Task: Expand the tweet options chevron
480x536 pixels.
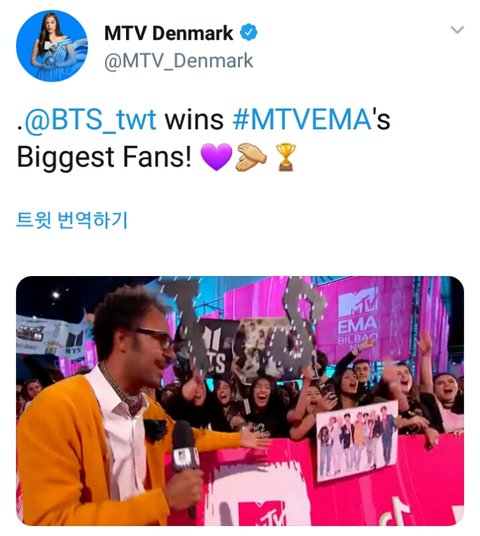Action: [457, 30]
